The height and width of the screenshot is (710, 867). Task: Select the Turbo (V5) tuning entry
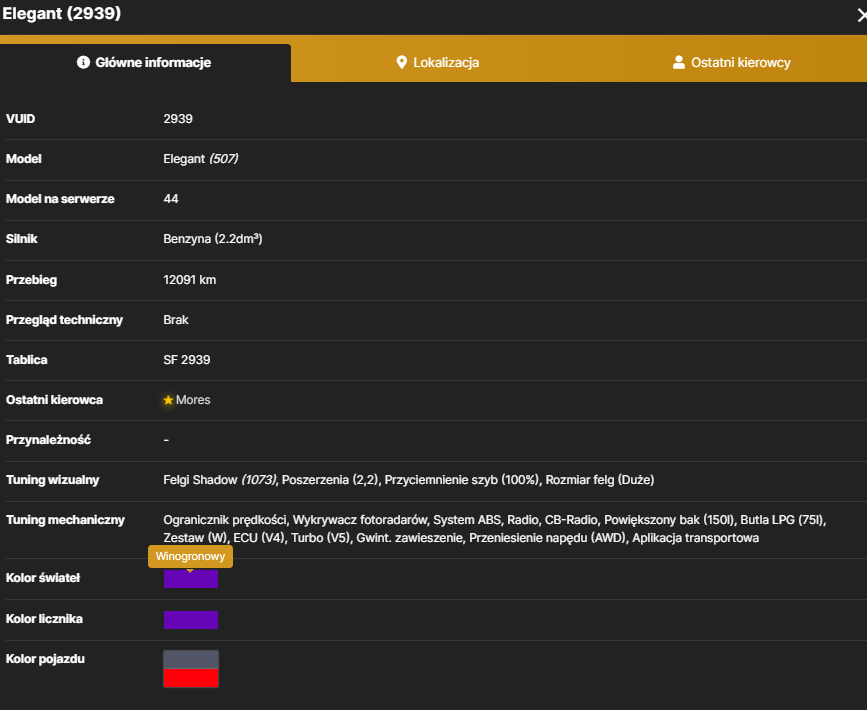tap(321, 538)
